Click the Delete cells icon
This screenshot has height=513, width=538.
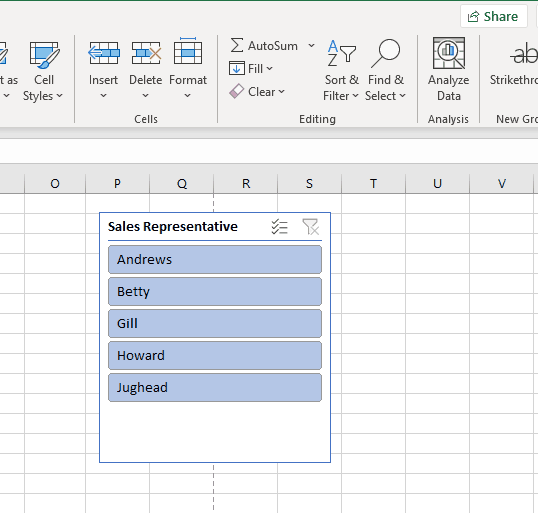pyautogui.click(x=146, y=53)
